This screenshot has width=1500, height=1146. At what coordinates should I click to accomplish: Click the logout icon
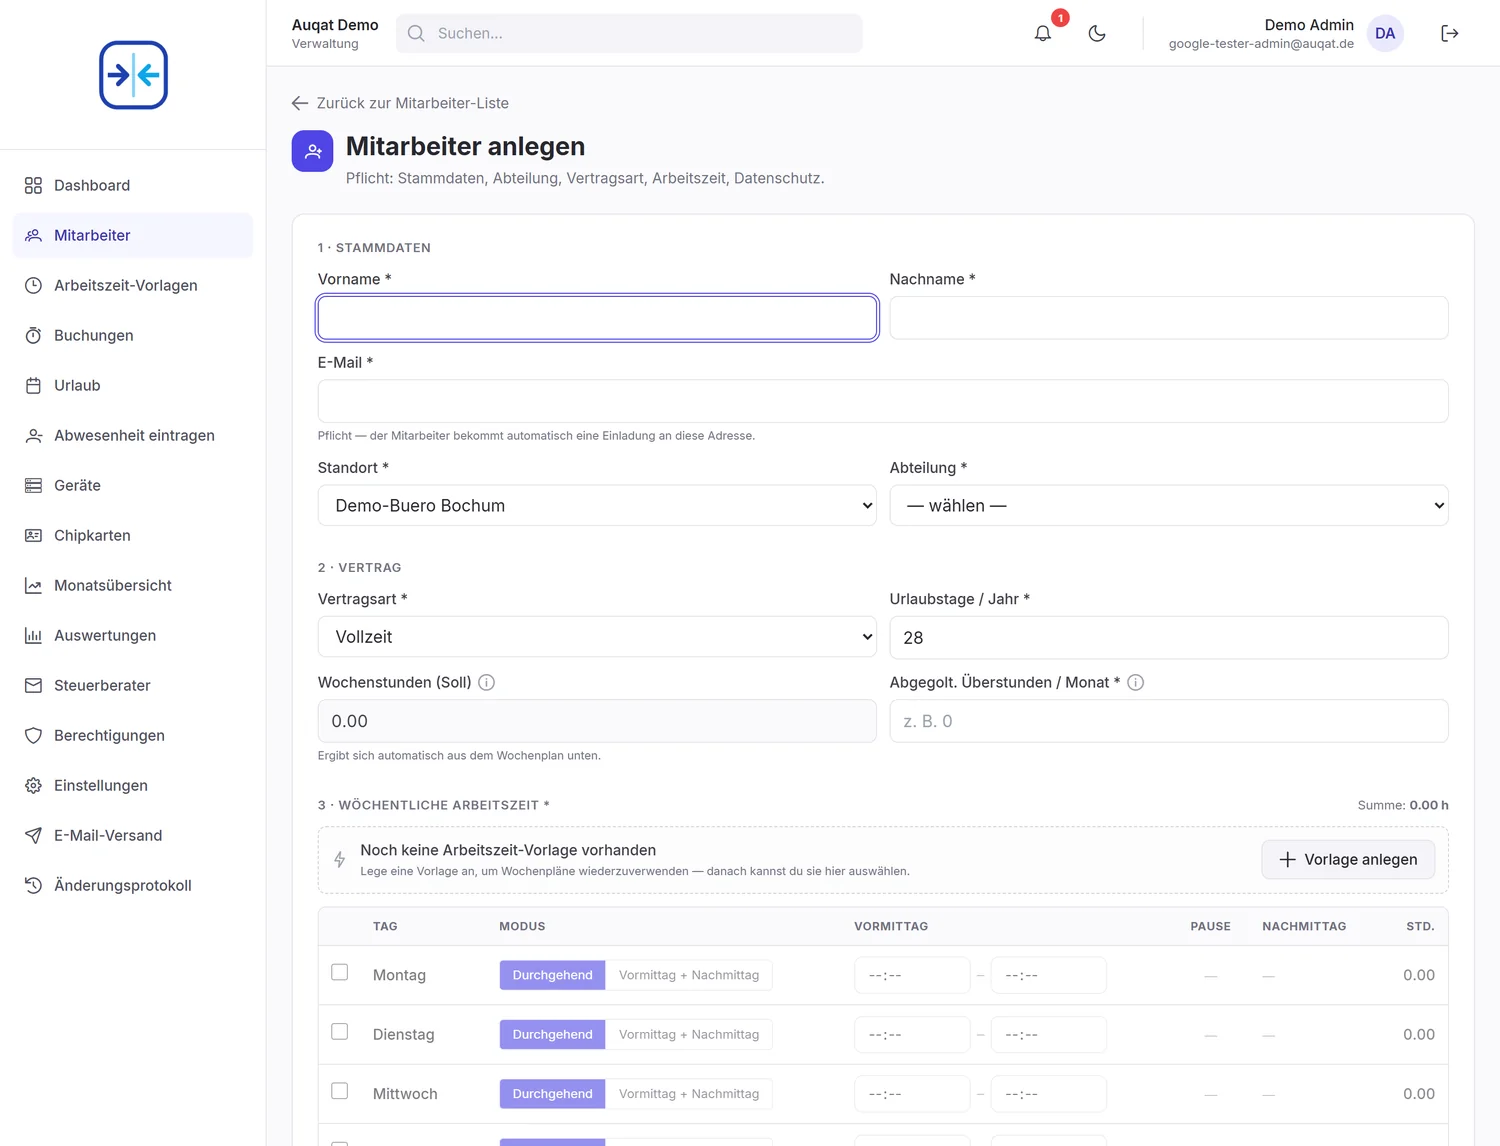tap(1449, 34)
